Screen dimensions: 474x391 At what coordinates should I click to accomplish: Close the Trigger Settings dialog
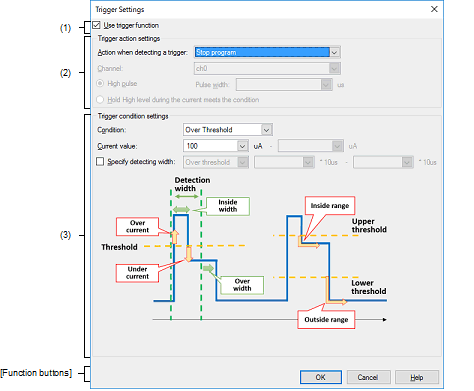coord(434,9)
